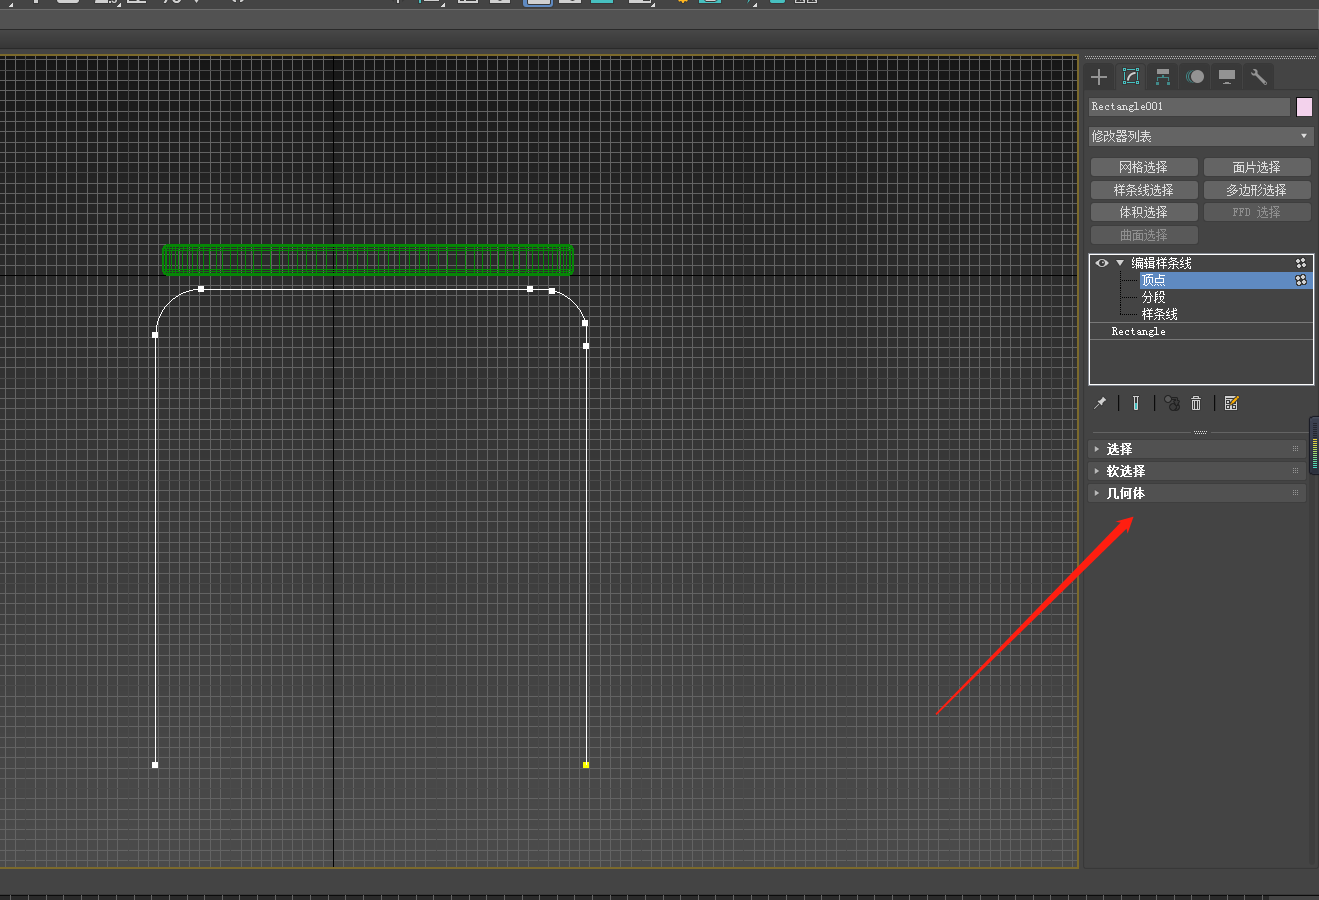Open the Display panel tab

(x=1227, y=77)
